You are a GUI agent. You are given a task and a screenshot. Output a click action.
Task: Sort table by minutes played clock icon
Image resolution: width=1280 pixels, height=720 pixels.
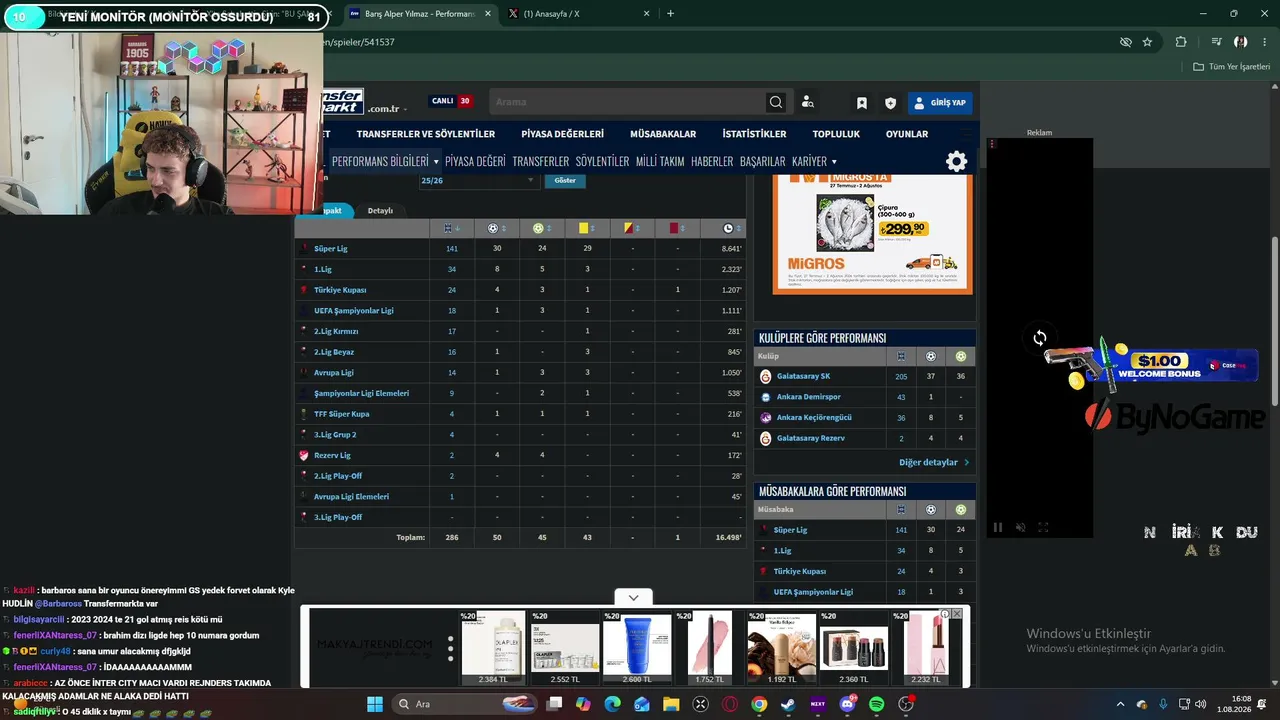(x=728, y=228)
